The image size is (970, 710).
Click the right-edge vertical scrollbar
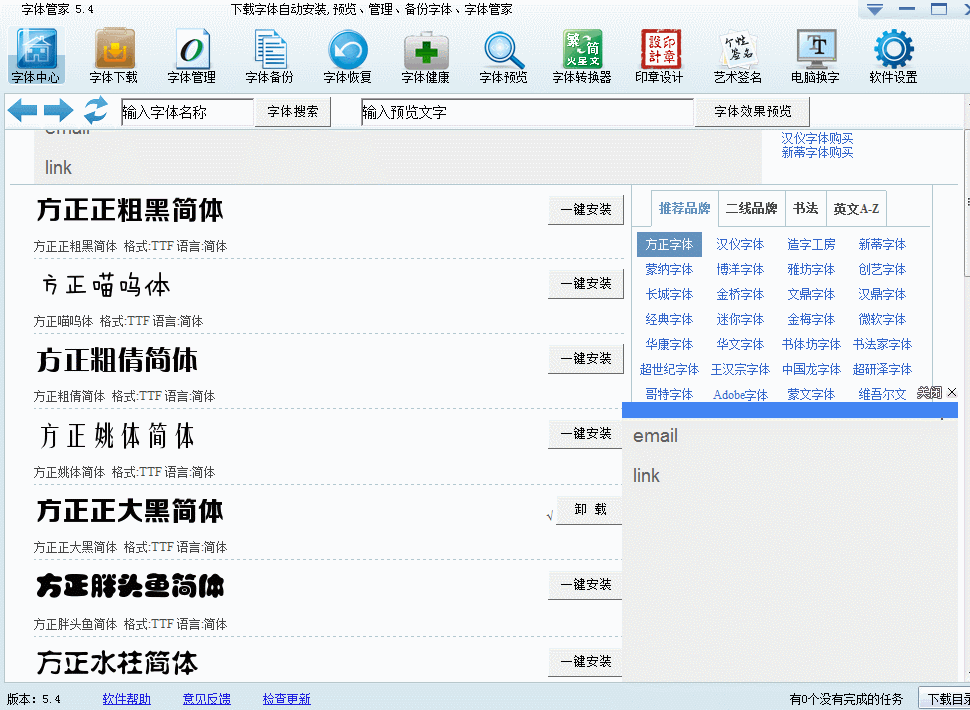[967, 202]
